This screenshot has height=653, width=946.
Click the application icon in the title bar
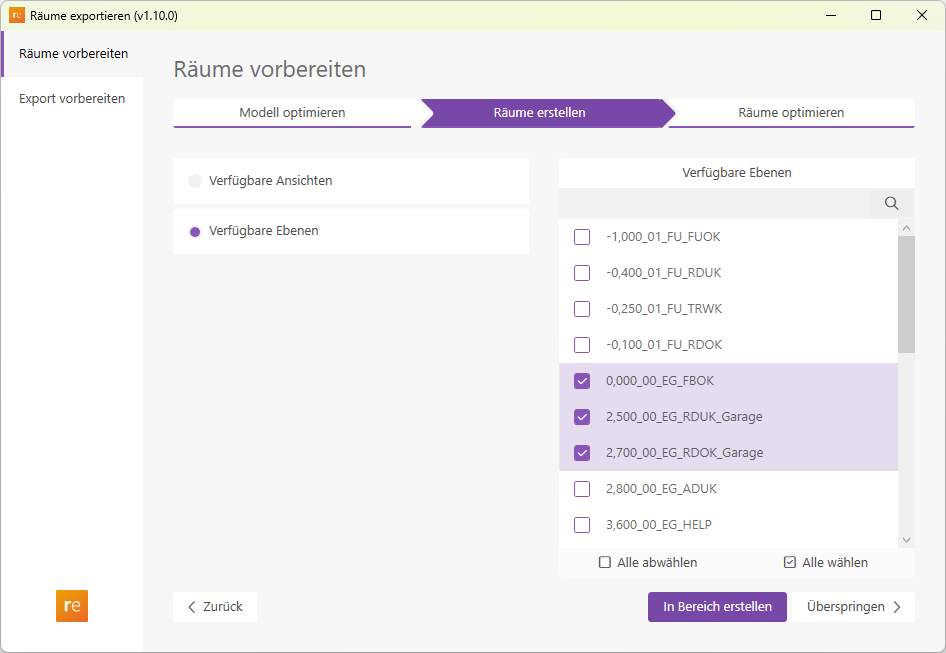[x=15, y=14]
